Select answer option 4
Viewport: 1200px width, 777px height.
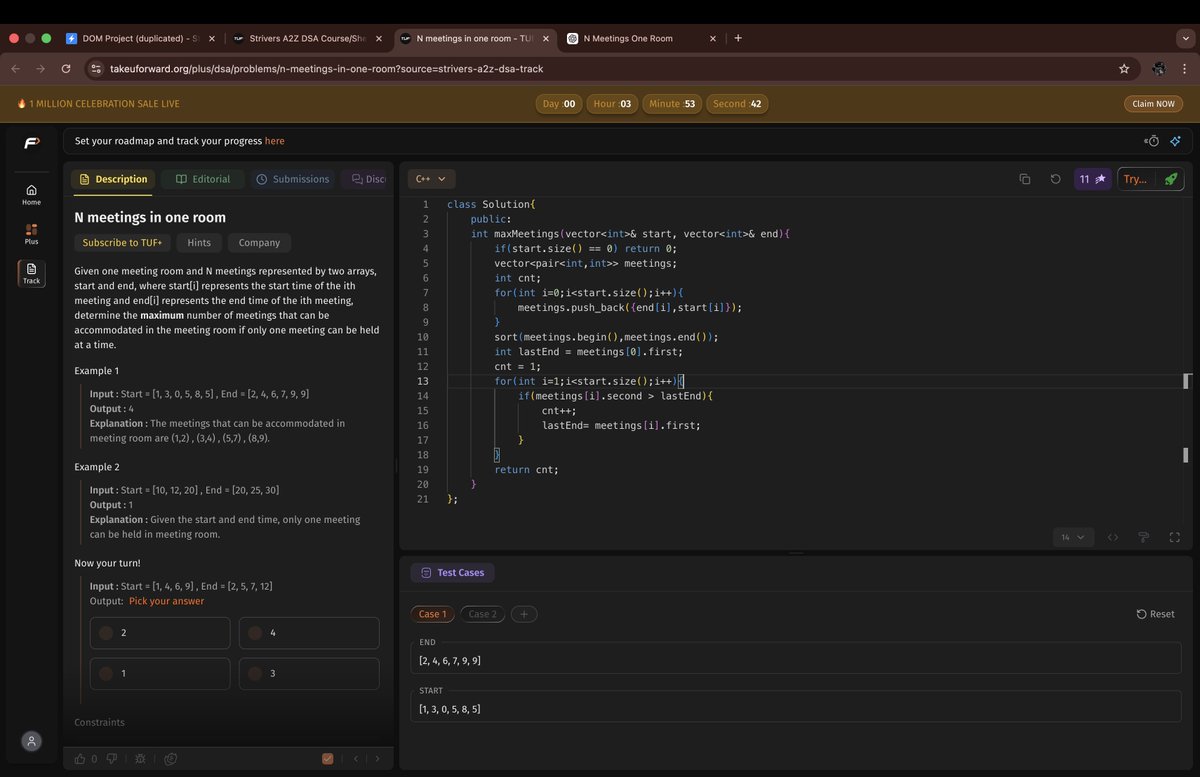pyautogui.click(x=309, y=633)
